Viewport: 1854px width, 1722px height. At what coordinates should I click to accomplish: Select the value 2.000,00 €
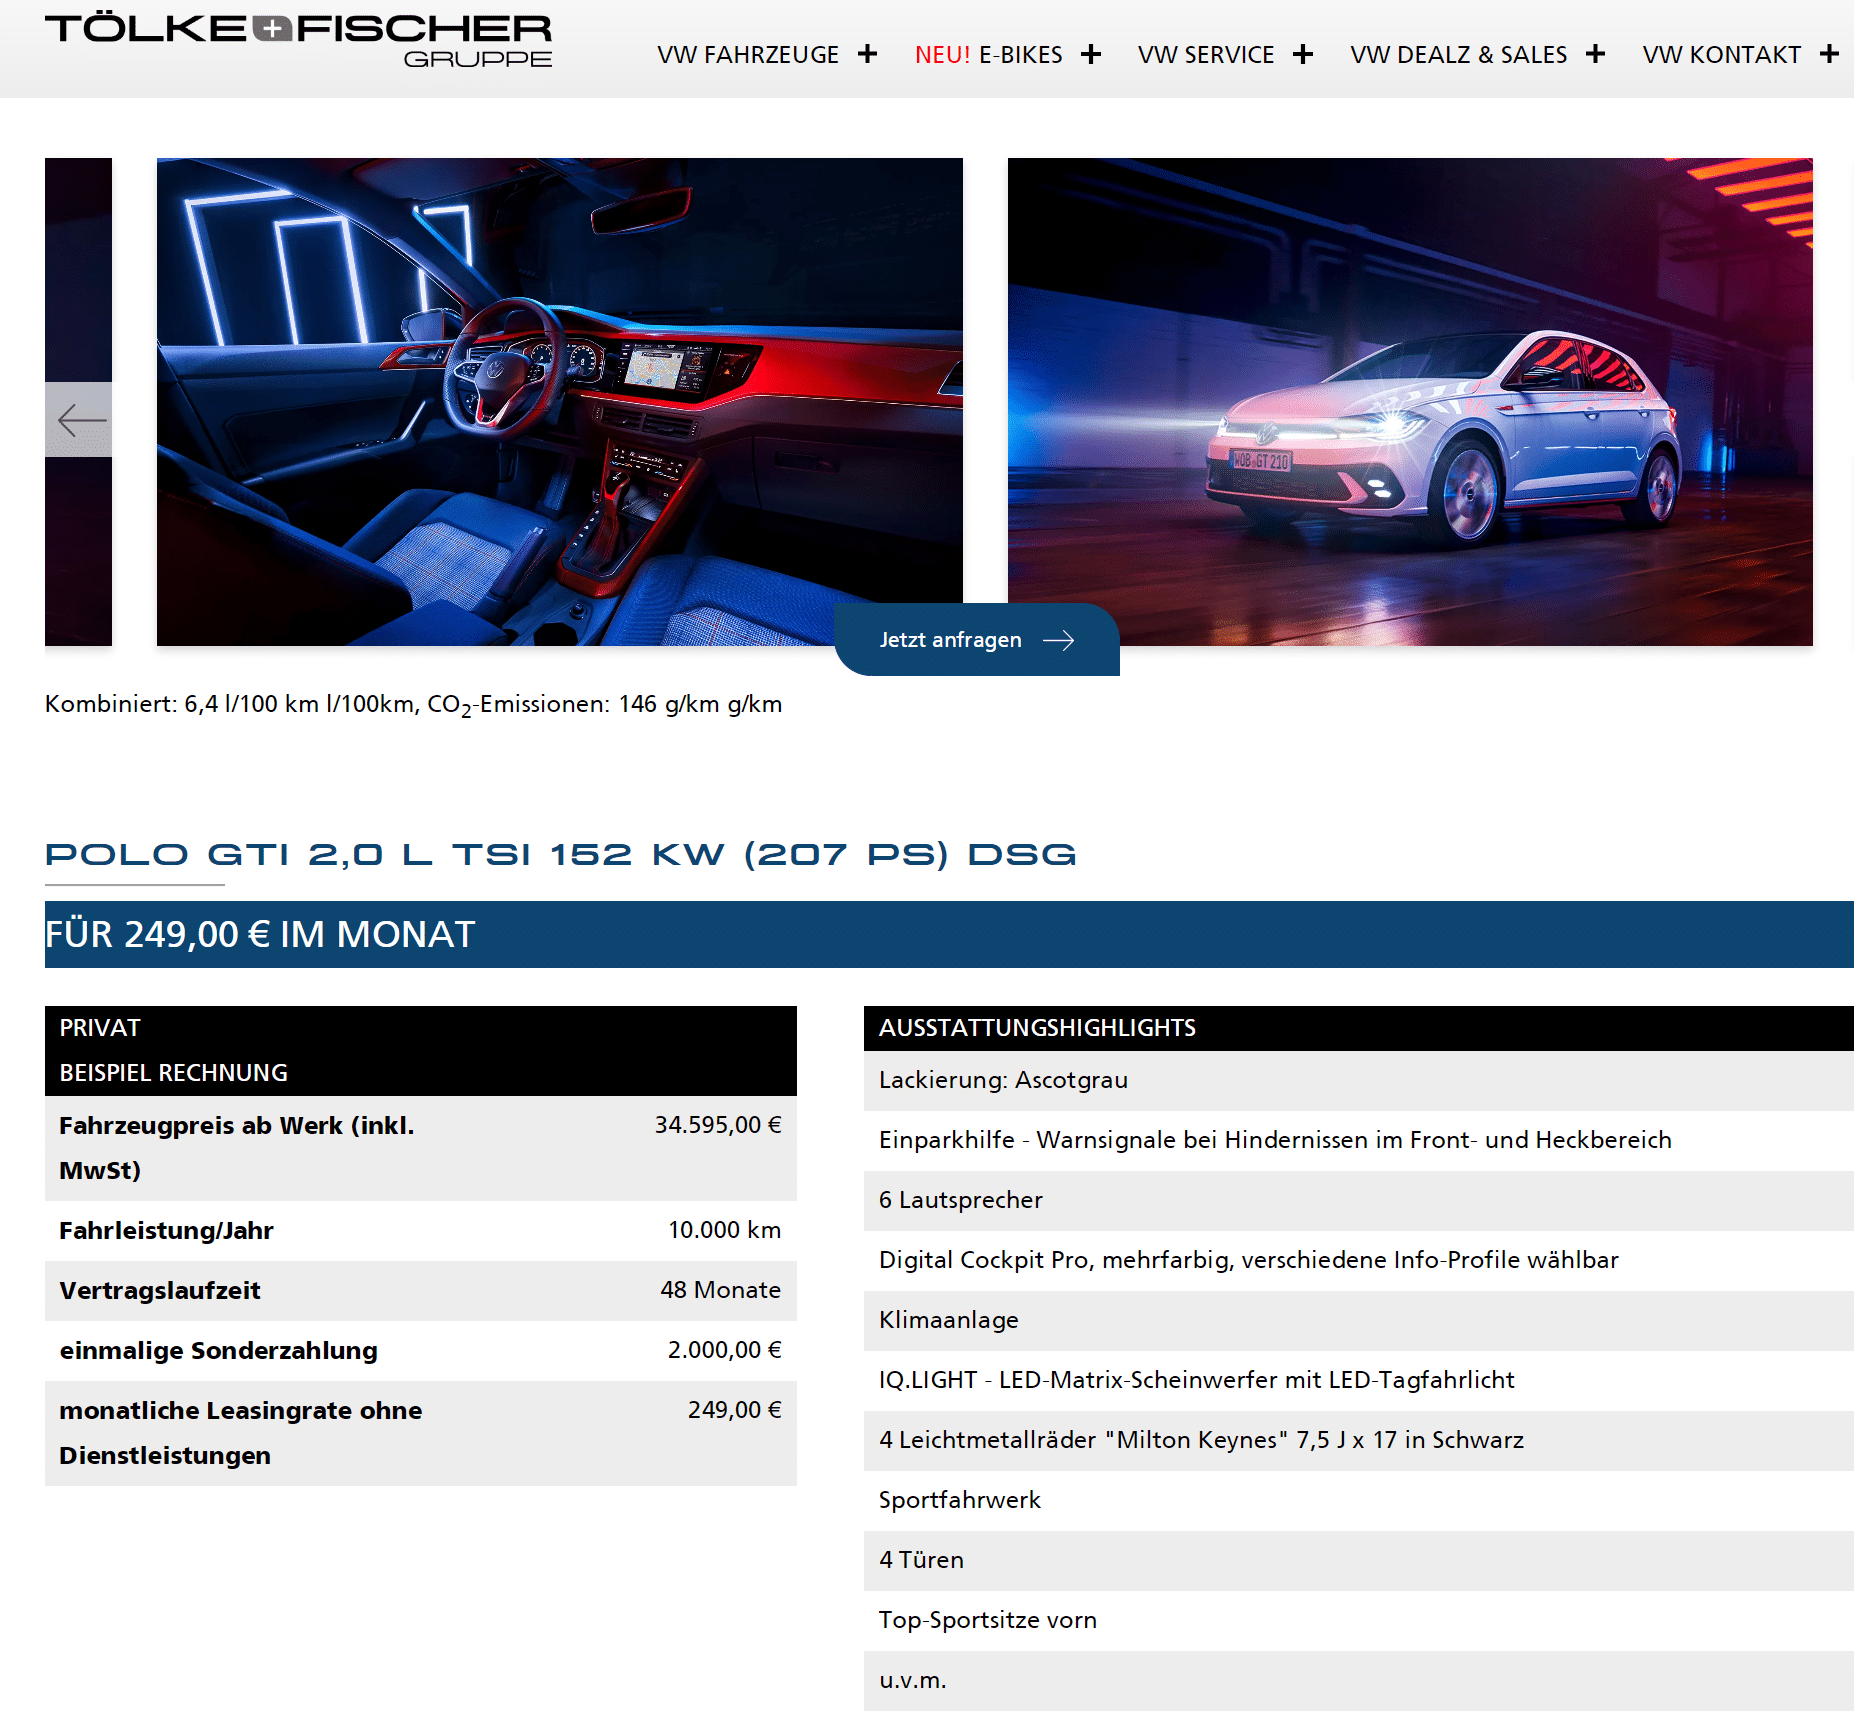(725, 1350)
